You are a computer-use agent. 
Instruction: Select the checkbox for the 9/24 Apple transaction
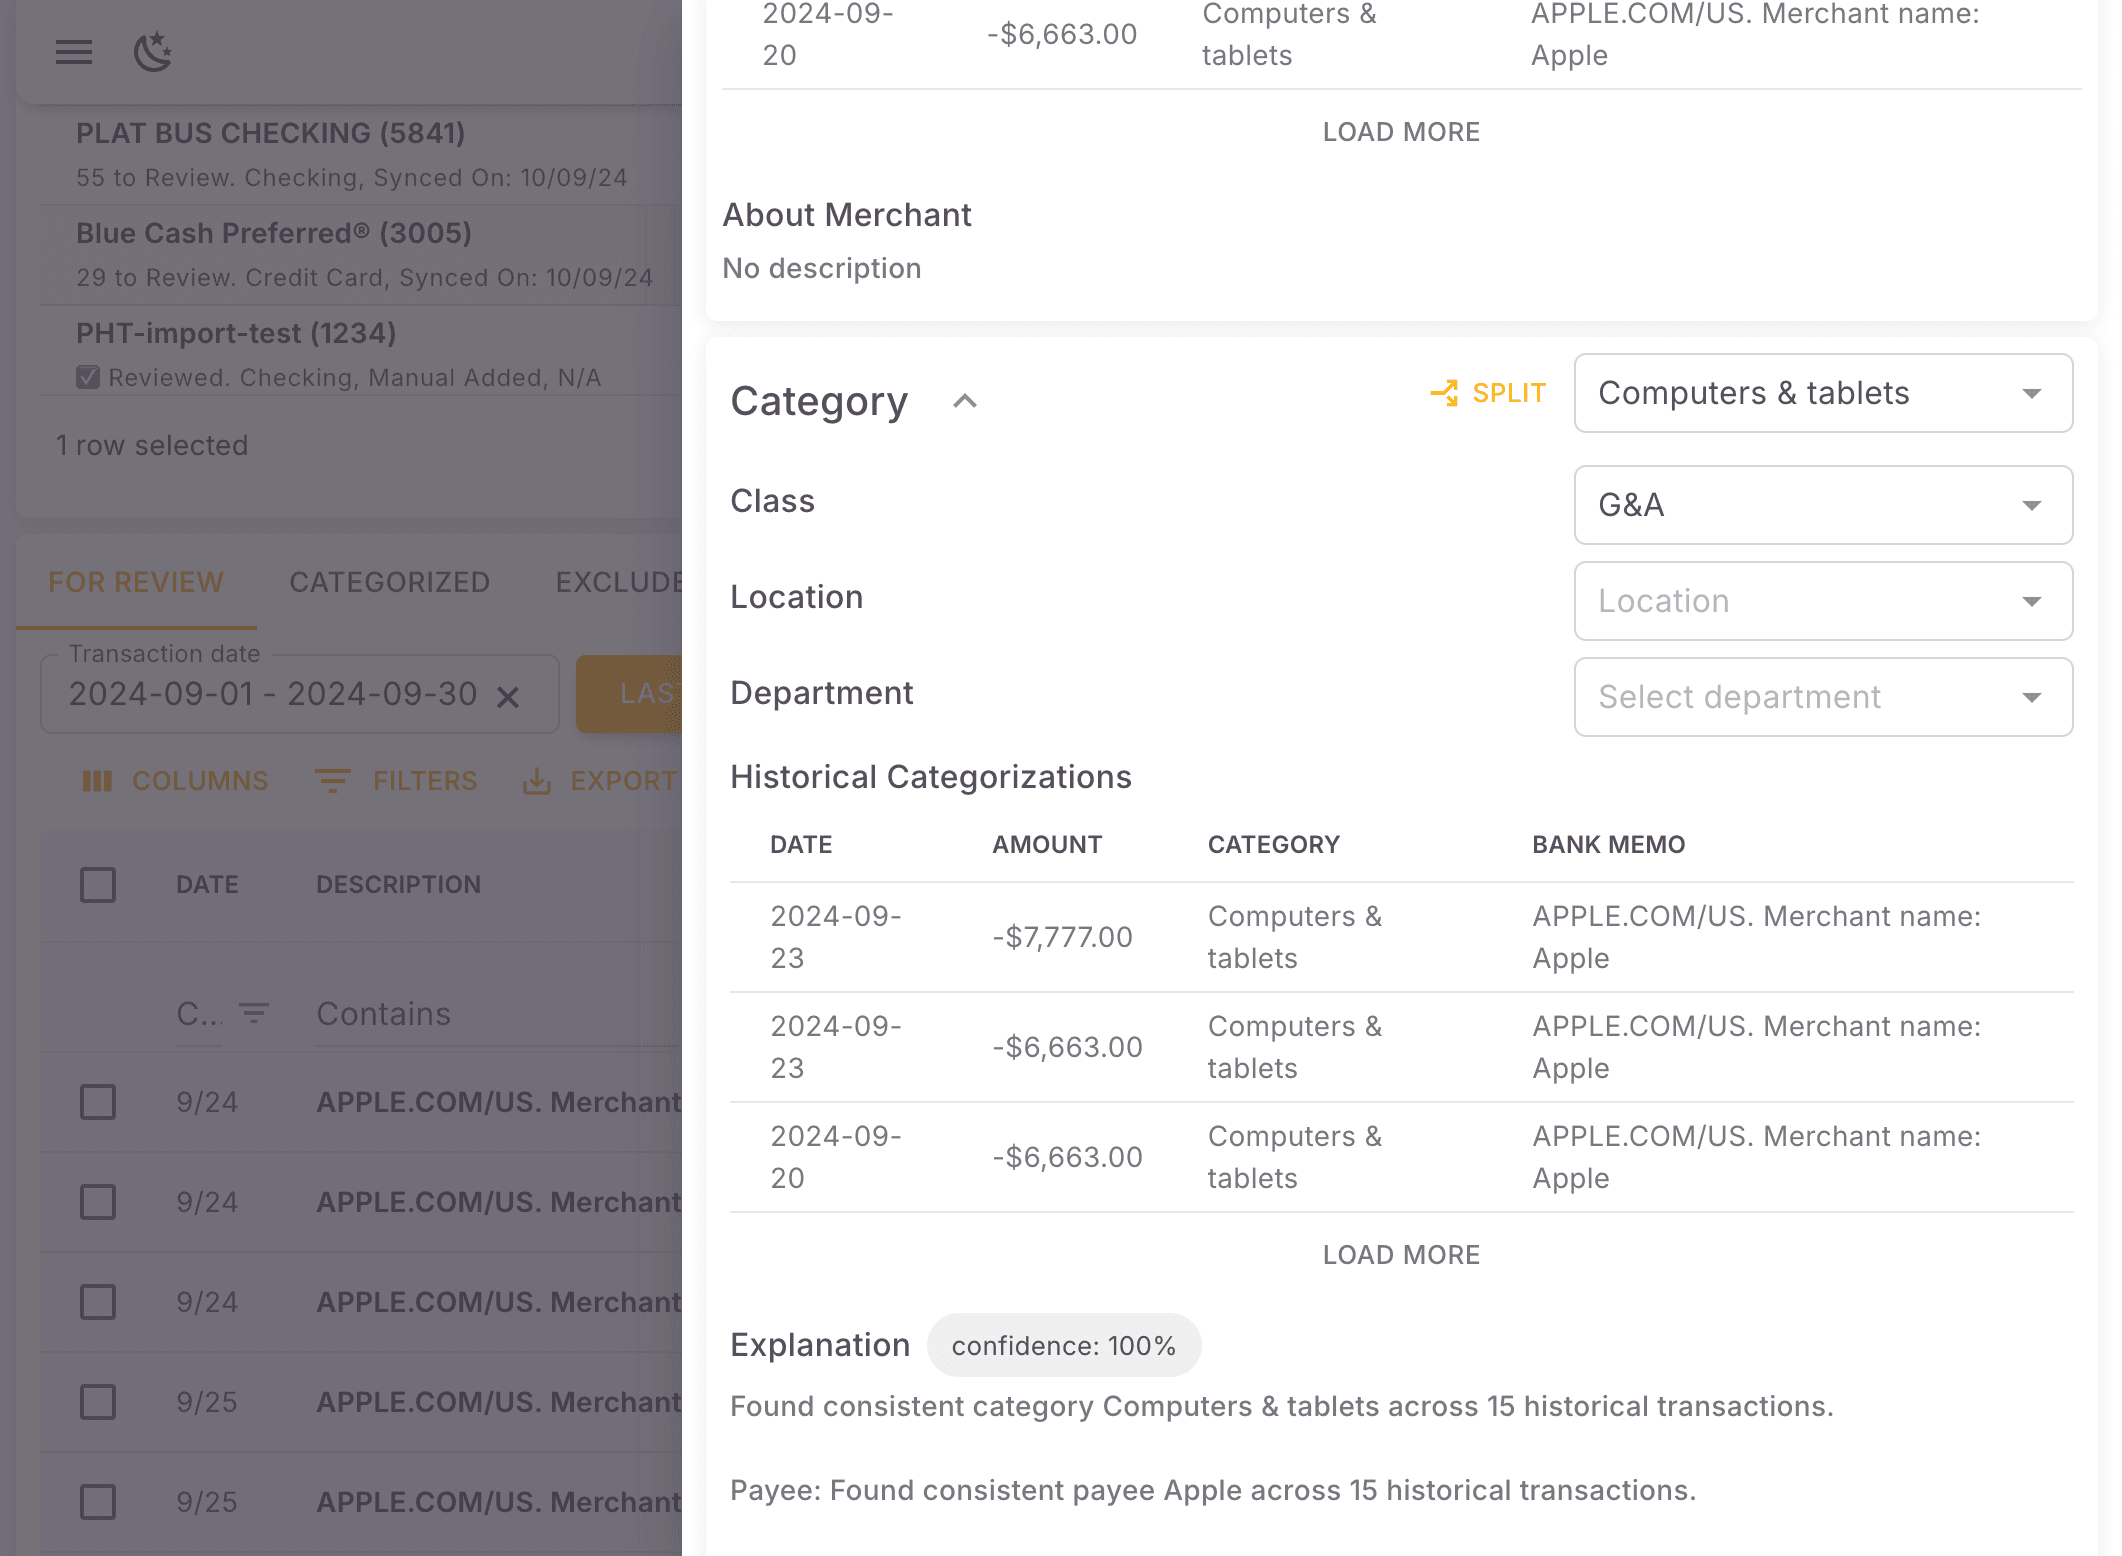point(97,1102)
